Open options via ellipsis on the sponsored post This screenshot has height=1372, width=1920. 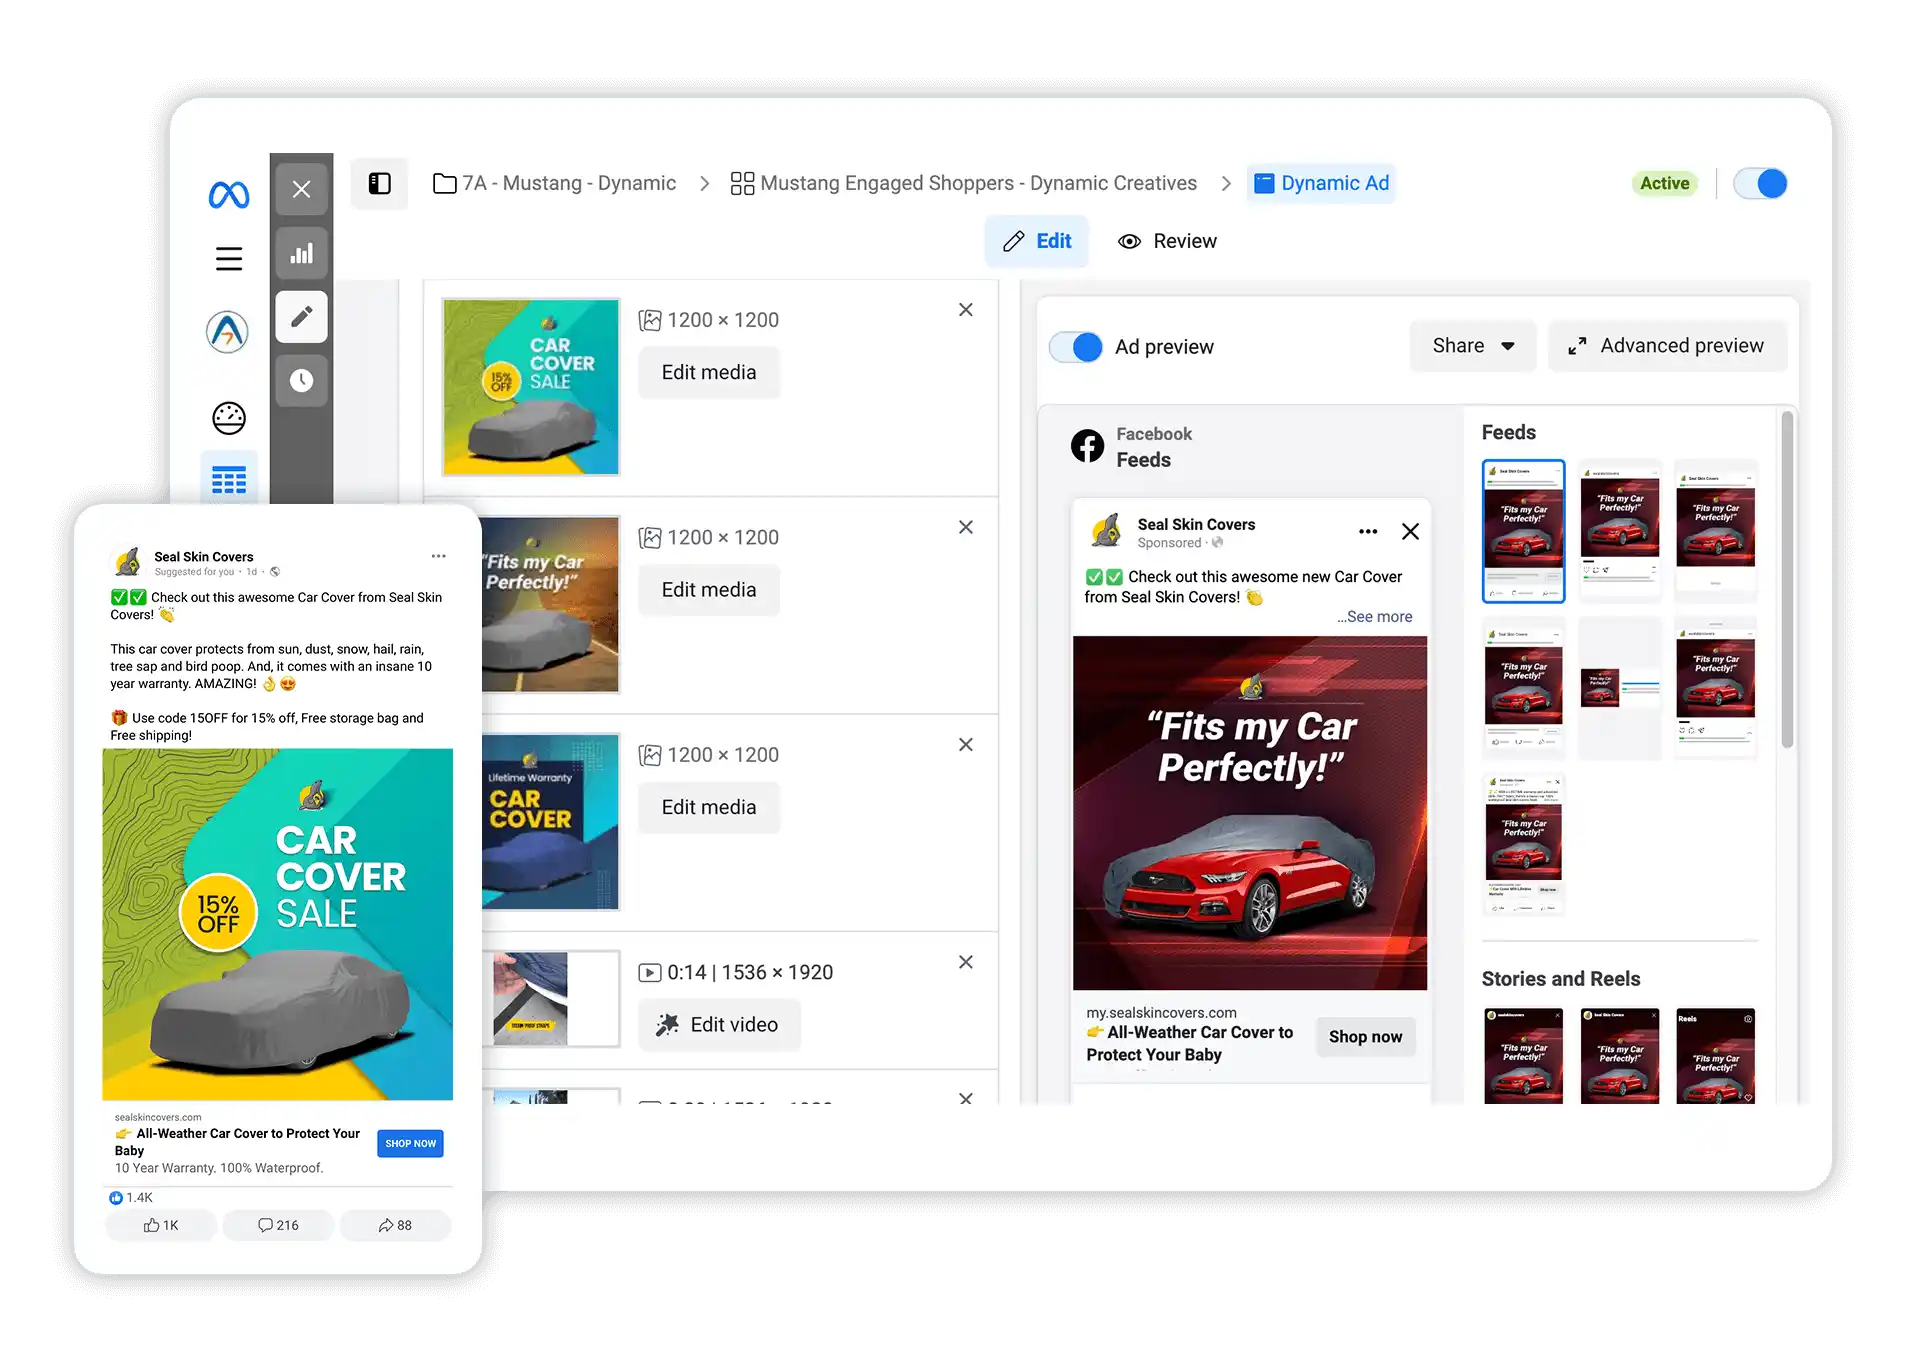[x=1367, y=531]
